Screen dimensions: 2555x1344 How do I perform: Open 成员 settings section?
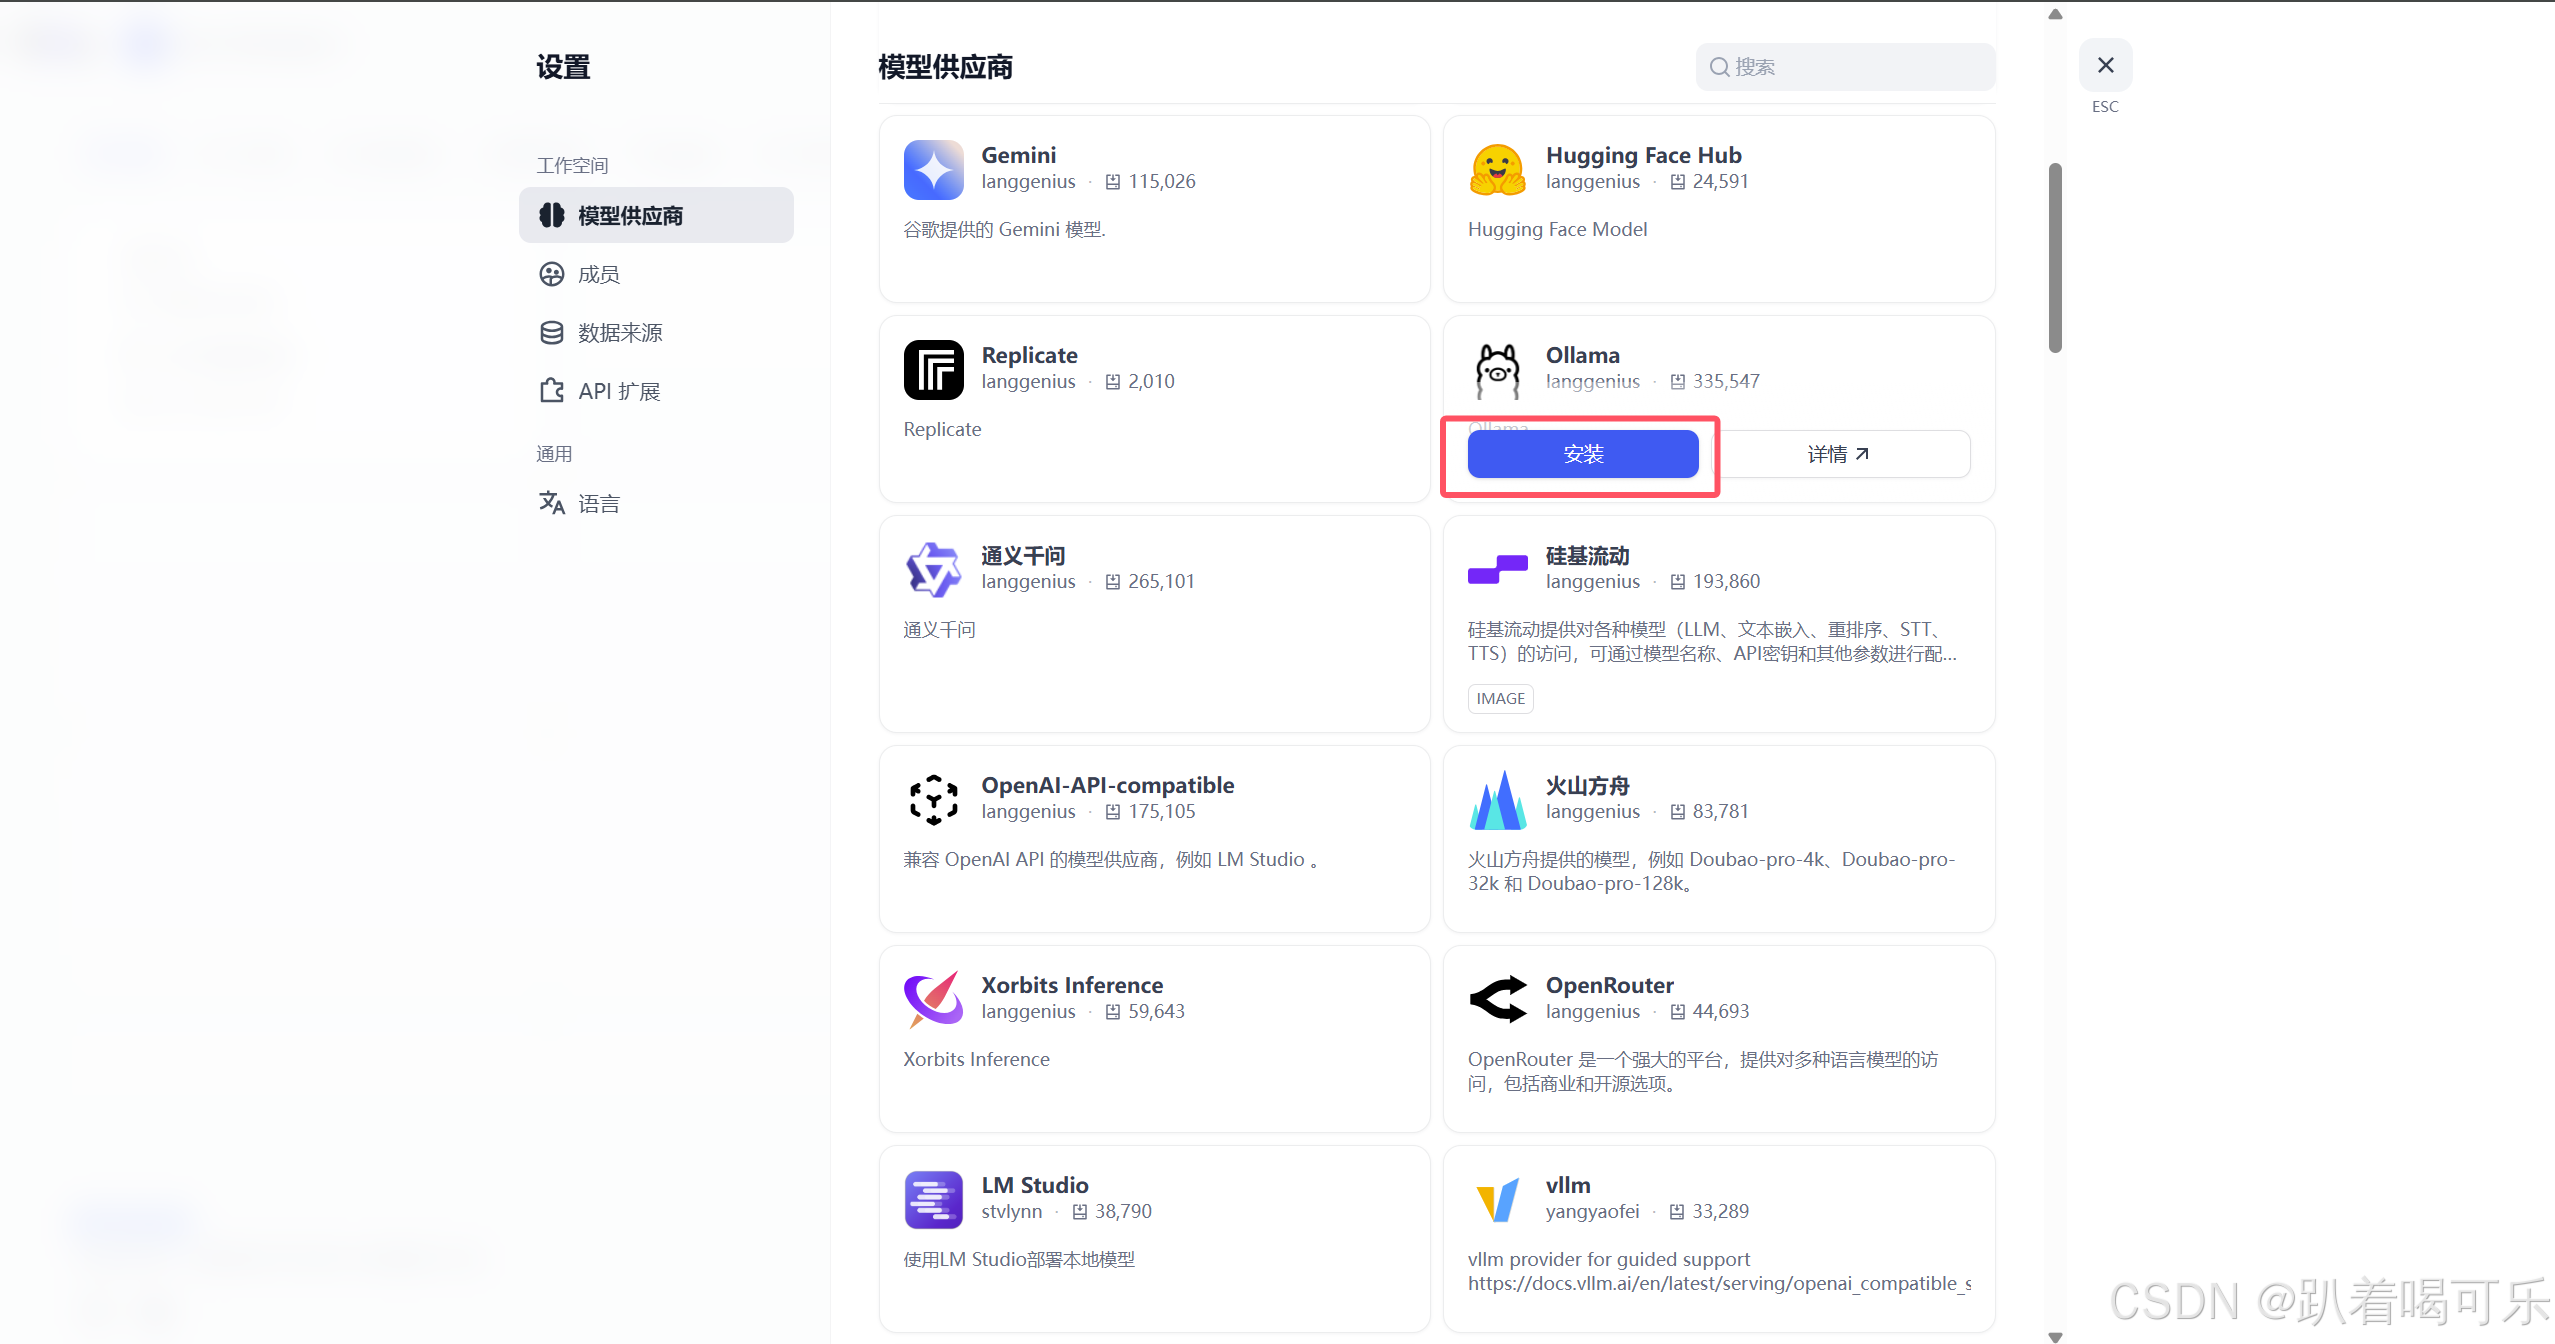[x=656, y=274]
